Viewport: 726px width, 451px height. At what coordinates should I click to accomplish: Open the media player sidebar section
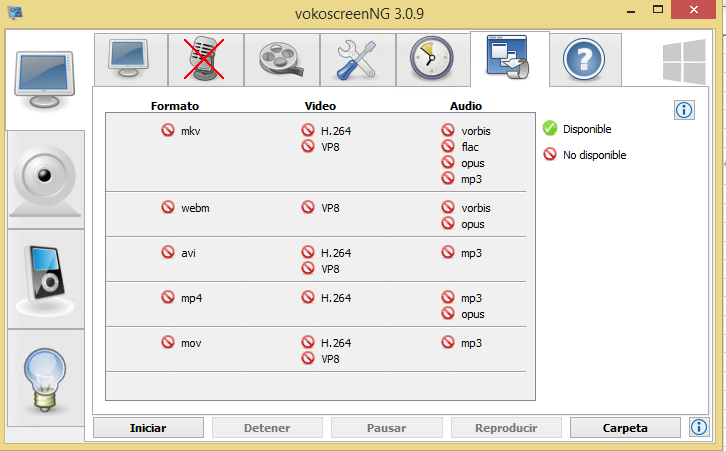click(45, 279)
